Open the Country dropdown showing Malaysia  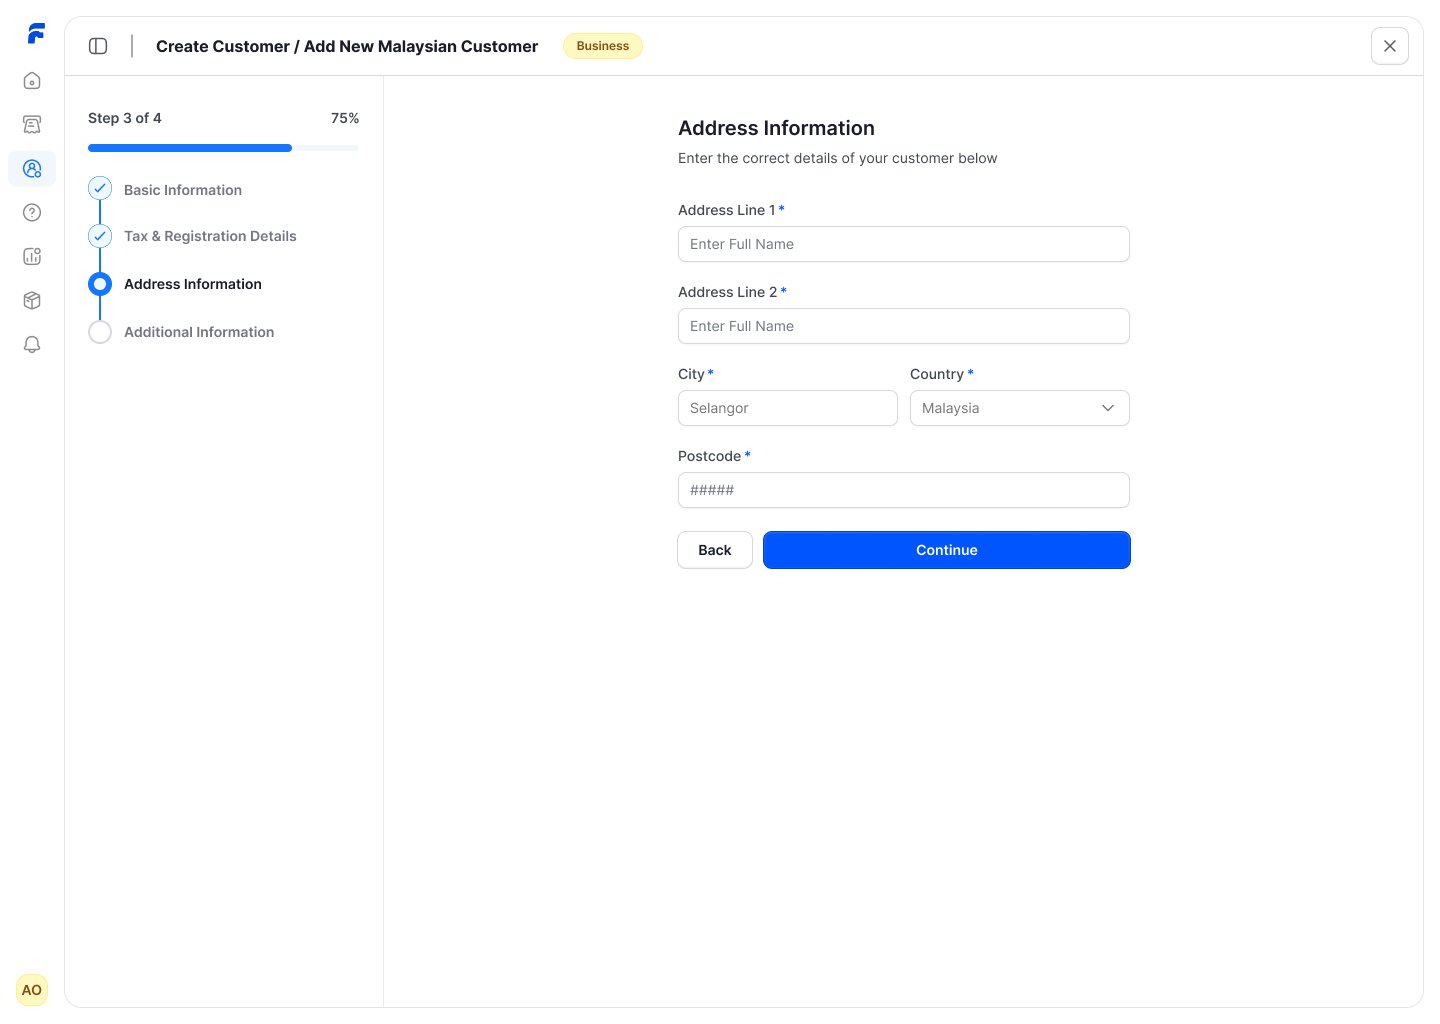(x=1020, y=408)
